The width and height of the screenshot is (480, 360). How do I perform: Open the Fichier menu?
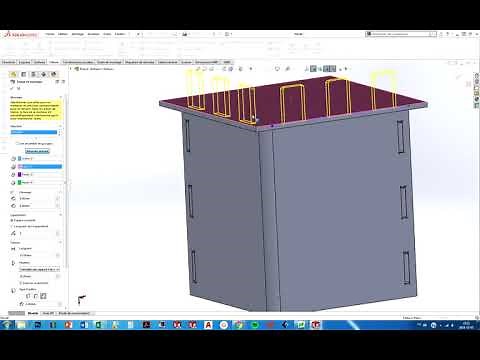click(50, 34)
